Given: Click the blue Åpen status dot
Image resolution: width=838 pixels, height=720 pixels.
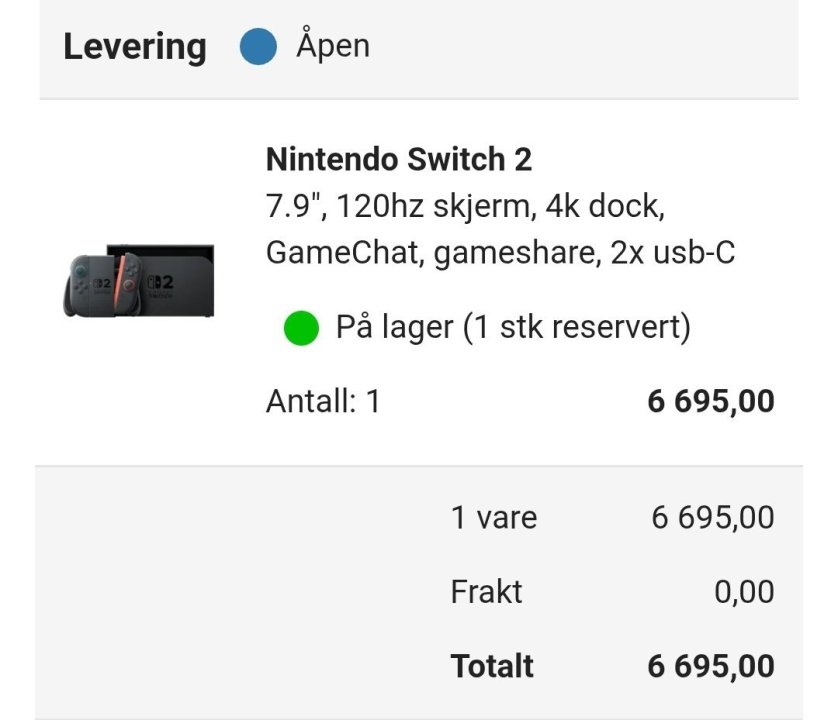Looking at the screenshot, I should (x=258, y=46).
